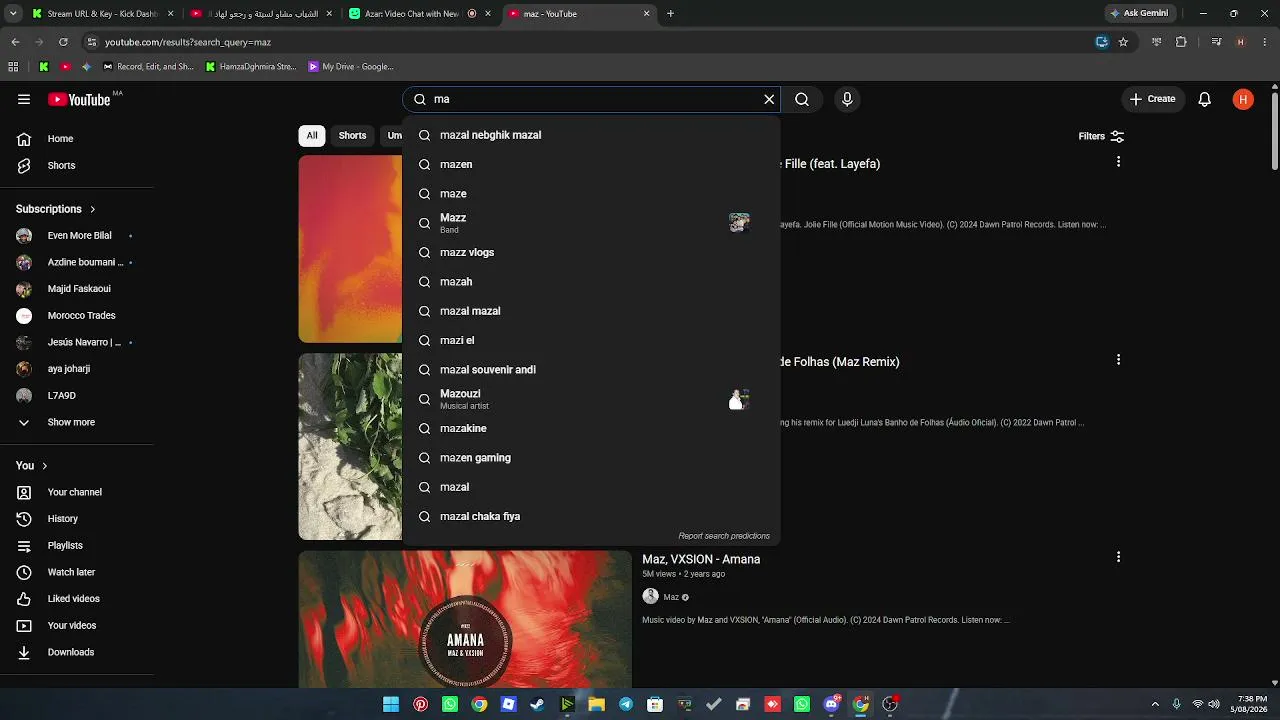The width and height of the screenshot is (1280, 720).
Task: Open the tab search dropdown arrow
Action: tap(14, 14)
